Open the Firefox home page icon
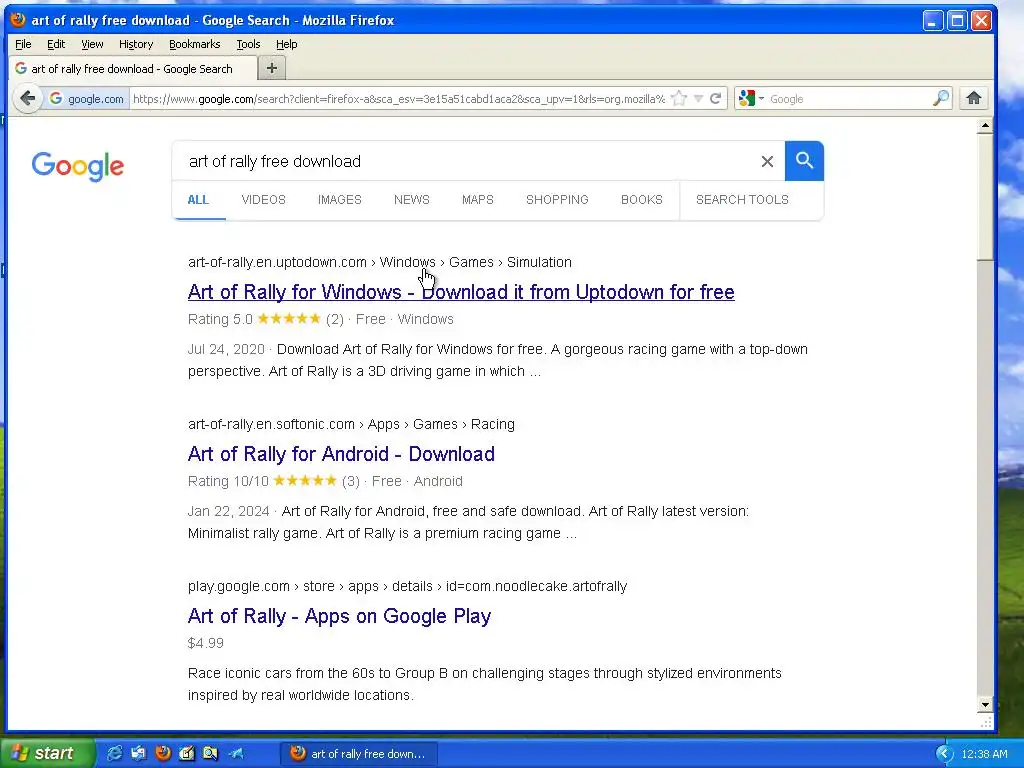Image resolution: width=1024 pixels, height=768 pixels. coord(974,99)
